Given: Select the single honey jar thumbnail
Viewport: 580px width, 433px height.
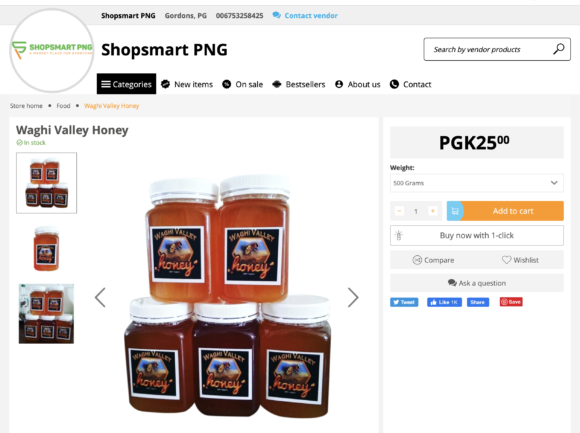Looking at the screenshot, I should pos(47,248).
